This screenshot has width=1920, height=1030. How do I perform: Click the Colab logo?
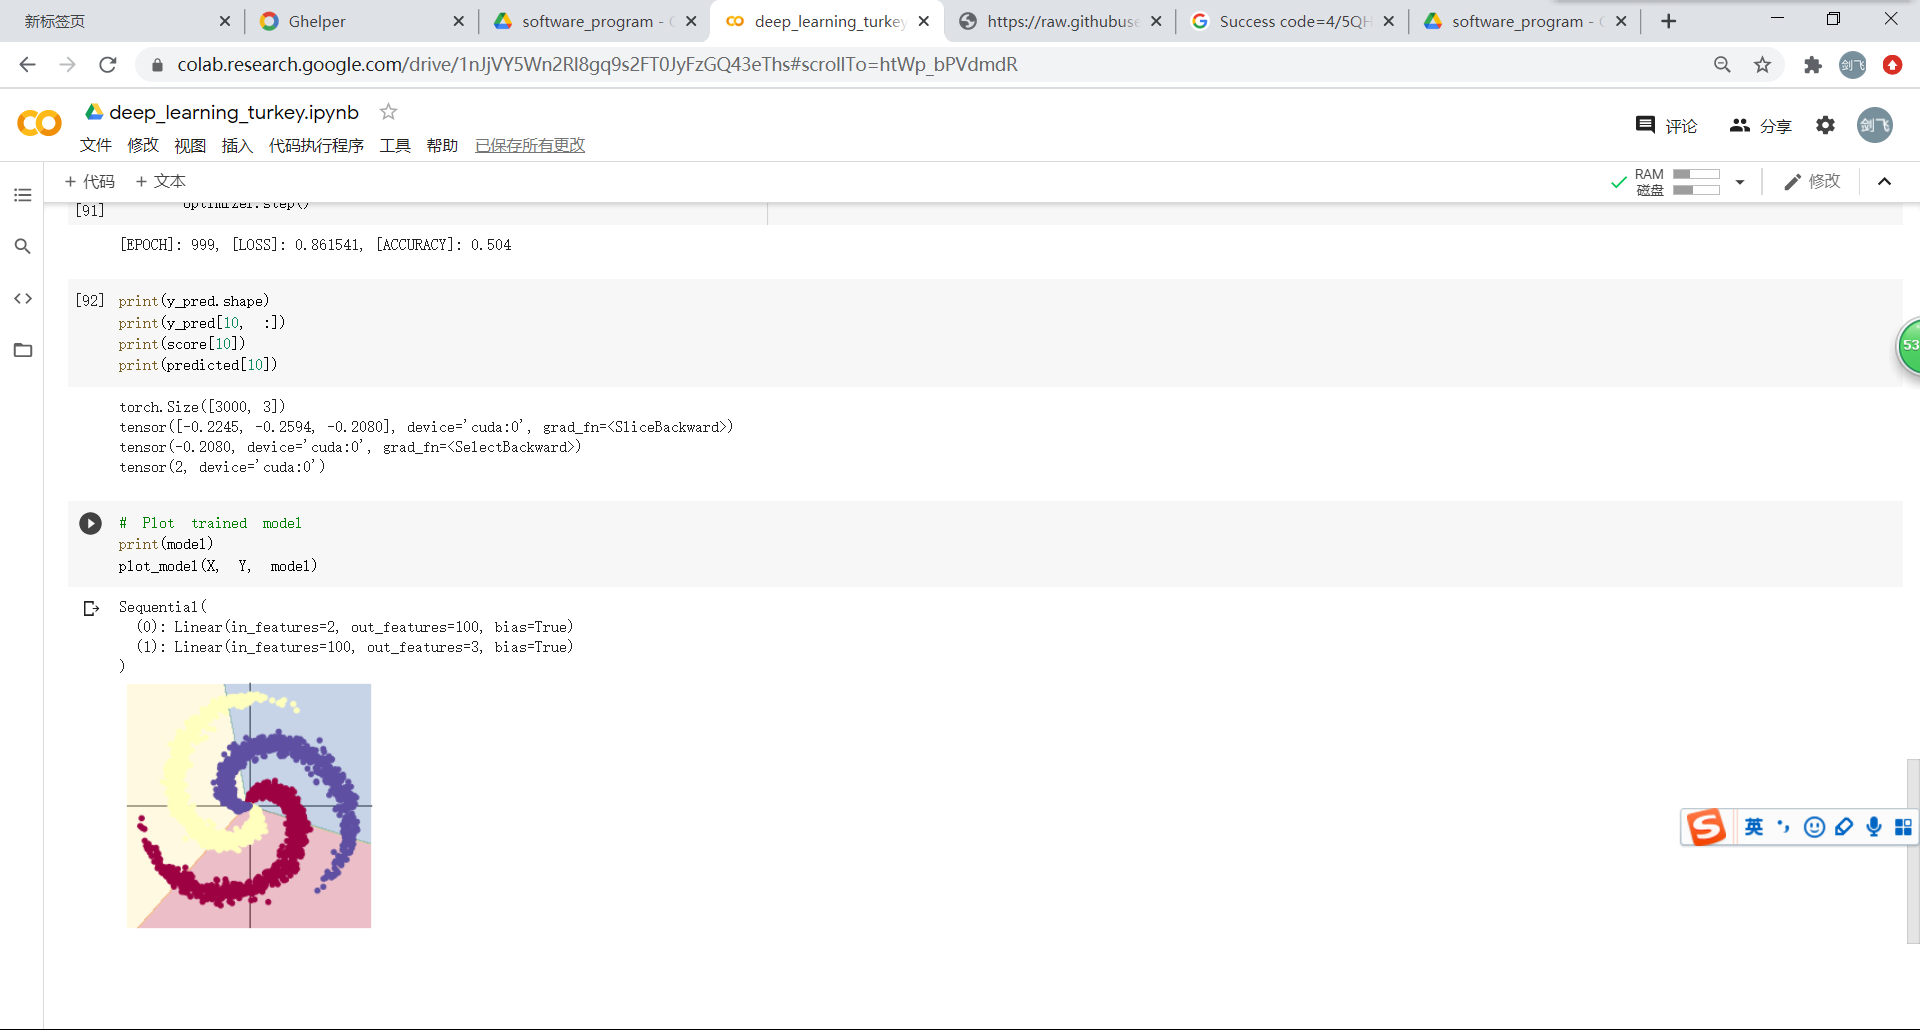[39, 123]
